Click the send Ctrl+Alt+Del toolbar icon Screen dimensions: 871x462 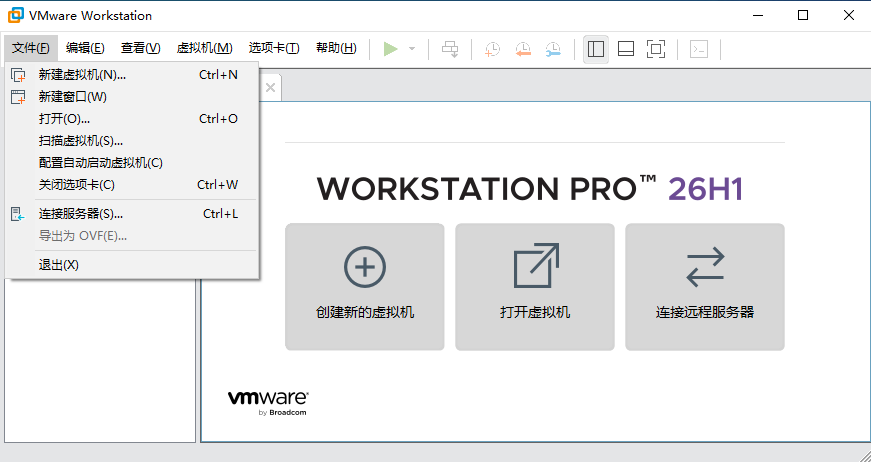450,49
